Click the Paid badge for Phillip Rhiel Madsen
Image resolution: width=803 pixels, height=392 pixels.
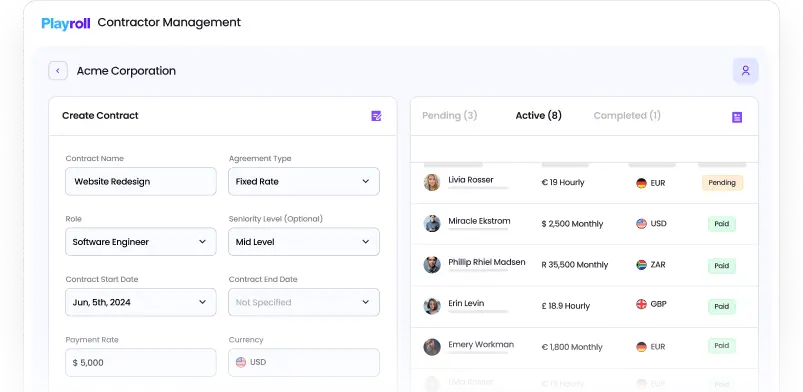722,266
